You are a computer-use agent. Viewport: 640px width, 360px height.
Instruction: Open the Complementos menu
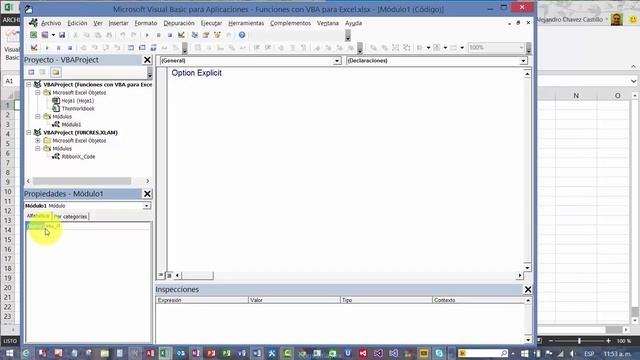click(290, 23)
